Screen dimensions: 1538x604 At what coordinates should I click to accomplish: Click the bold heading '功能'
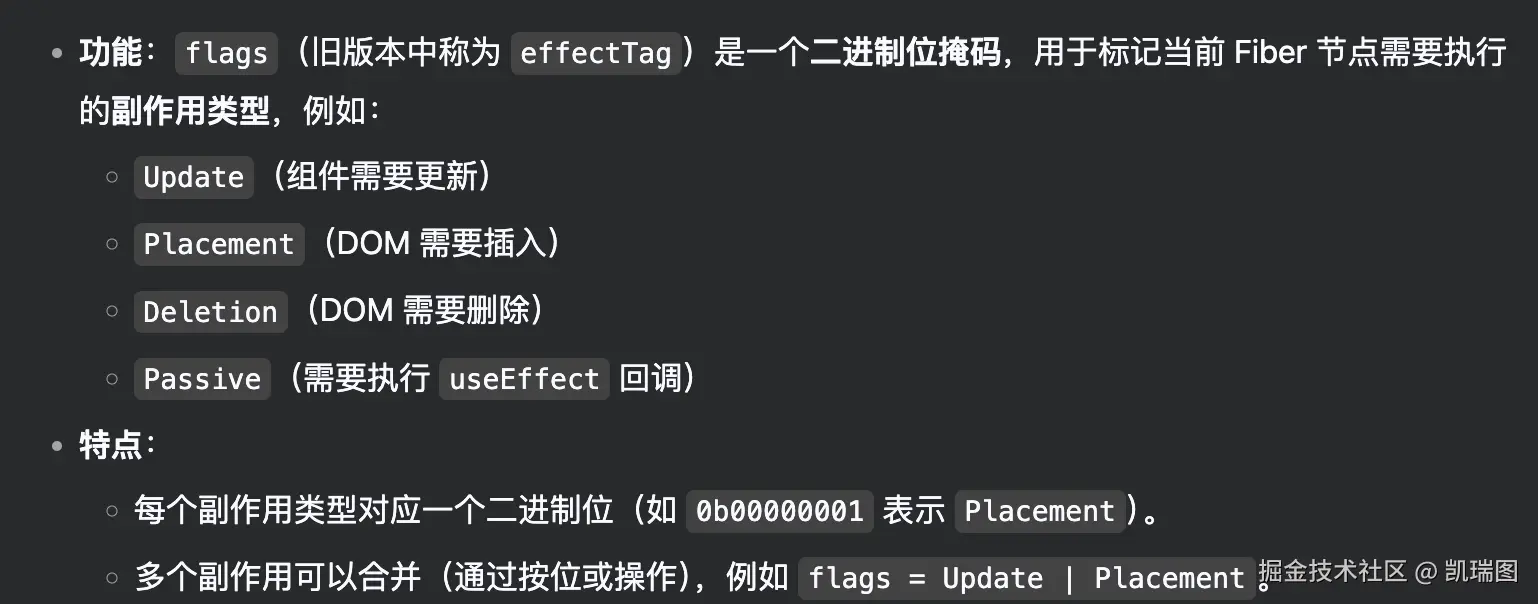tap(110, 52)
